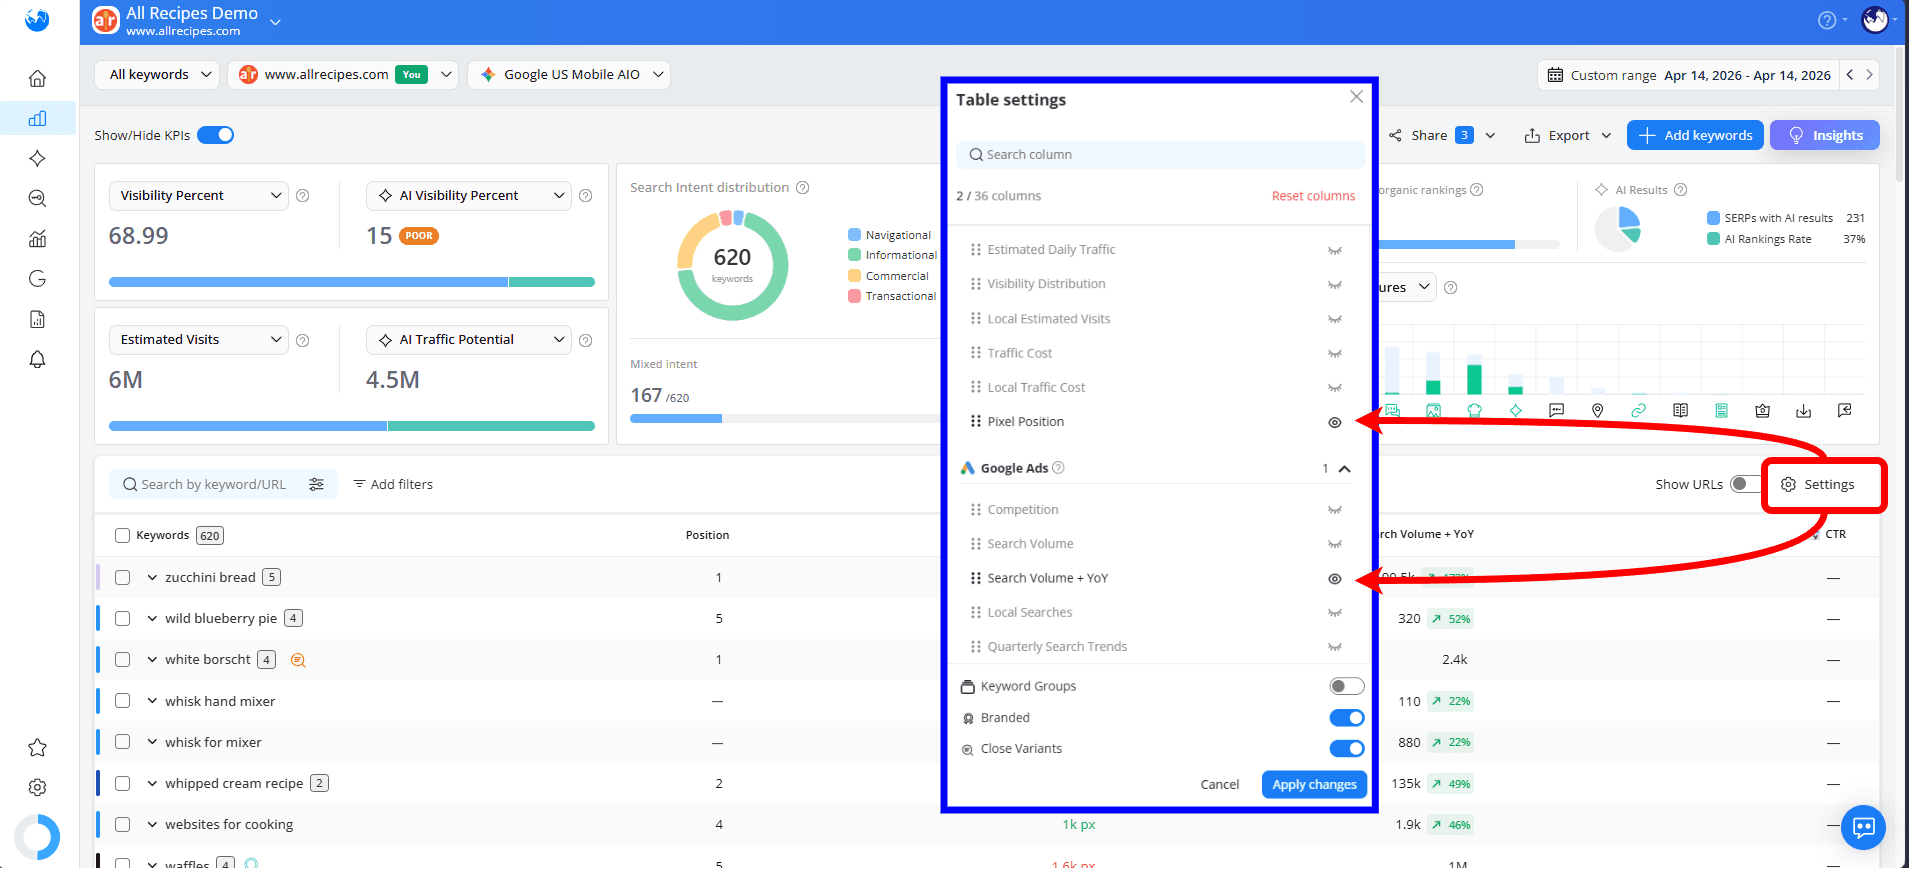Click Add filters
1909x869 pixels.
coord(393,484)
